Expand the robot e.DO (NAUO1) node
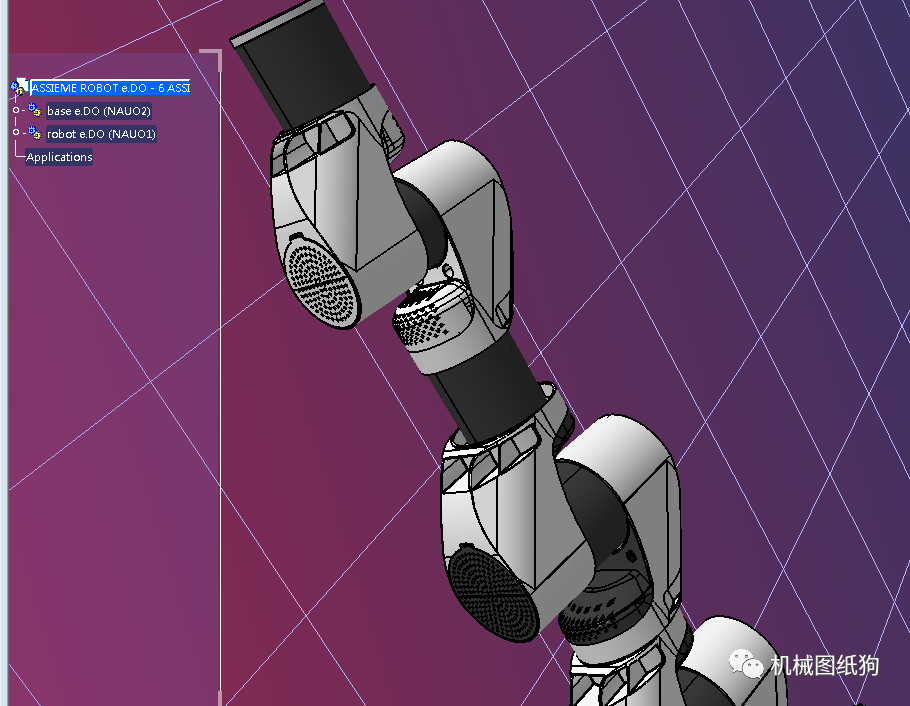The image size is (910, 706). click(16, 132)
